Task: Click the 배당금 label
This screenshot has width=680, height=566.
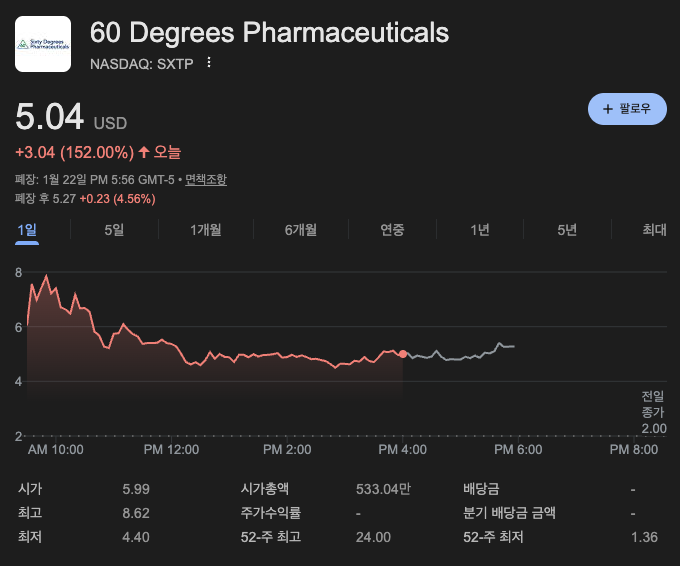Action: [481, 489]
